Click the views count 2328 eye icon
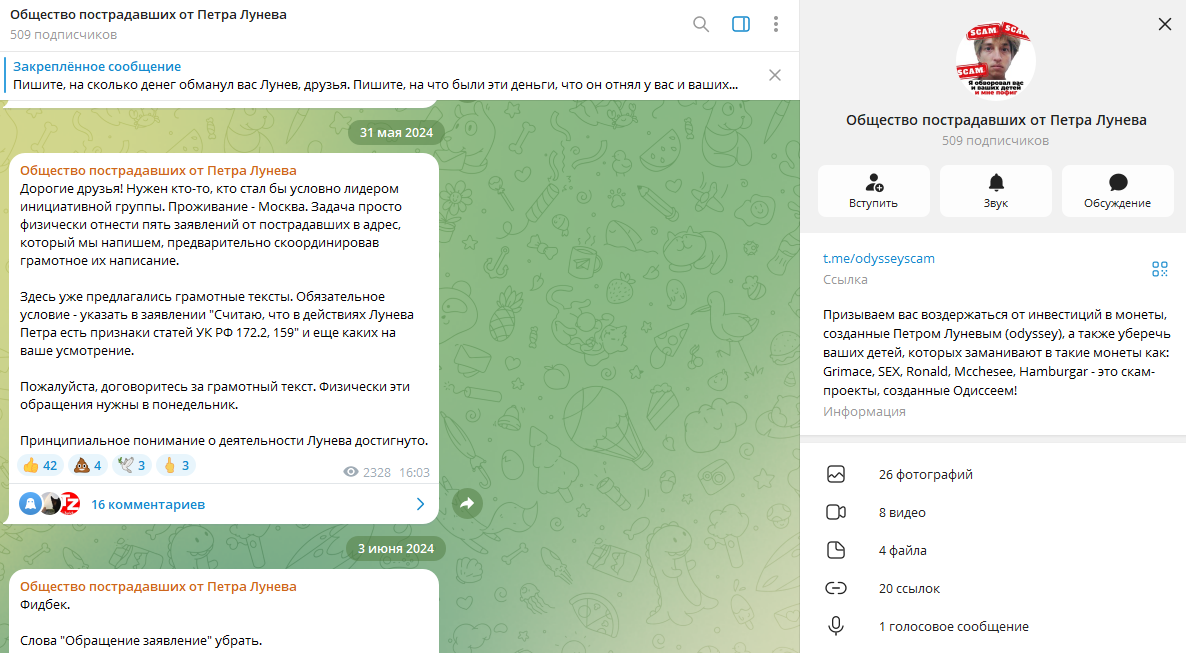 tap(351, 472)
